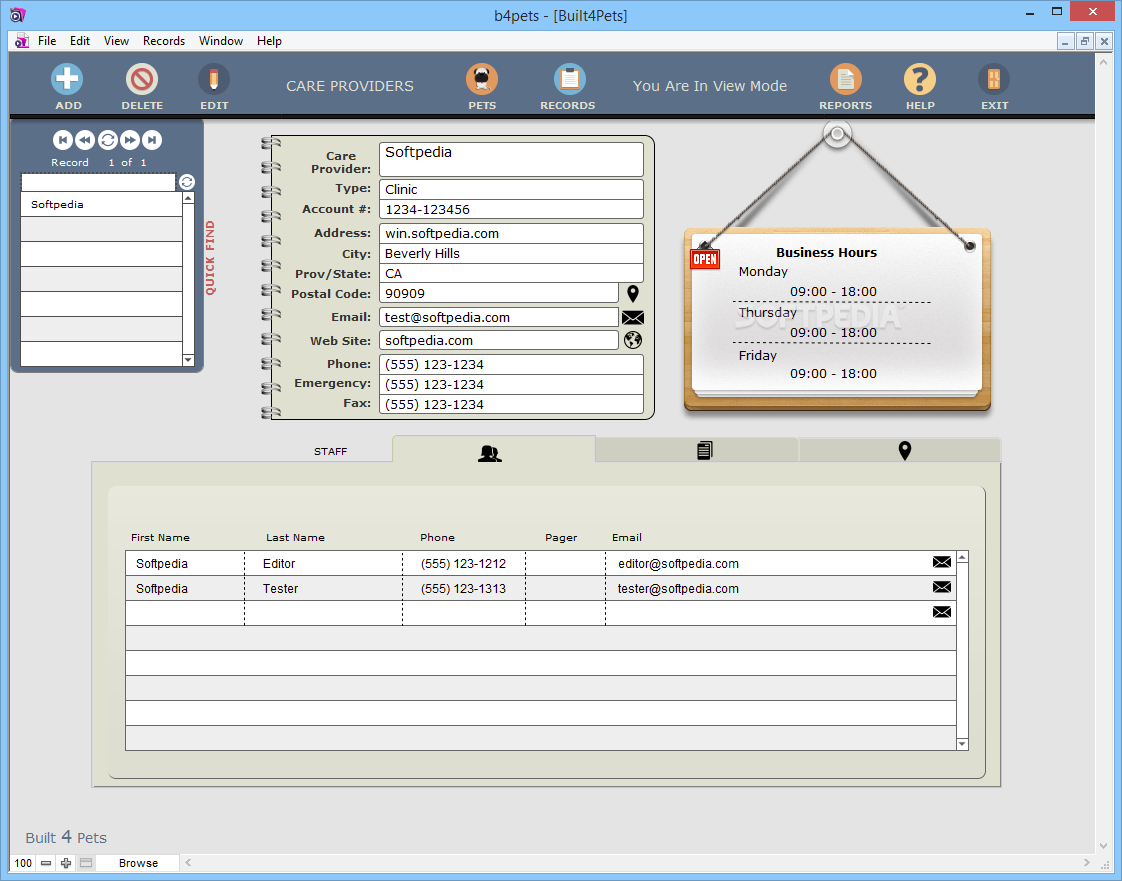This screenshot has width=1122, height=881.
Task: Open the RECORDS clipboard icon
Action: point(570,79)
